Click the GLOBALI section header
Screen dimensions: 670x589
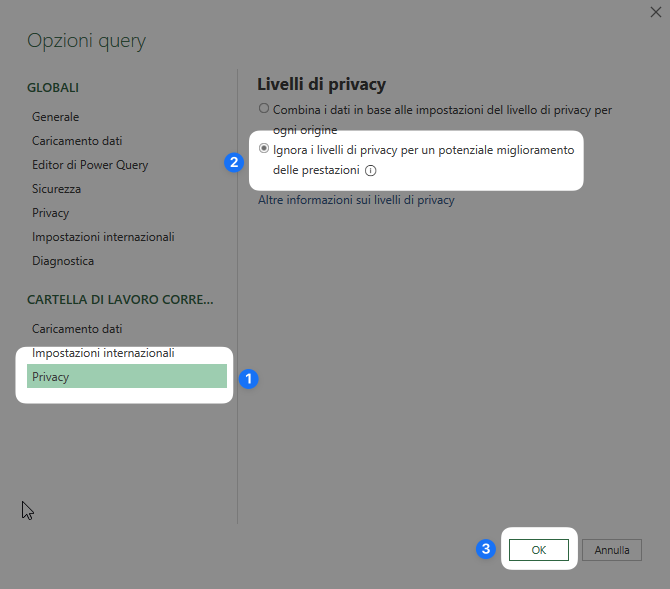(x=53, y=88)
